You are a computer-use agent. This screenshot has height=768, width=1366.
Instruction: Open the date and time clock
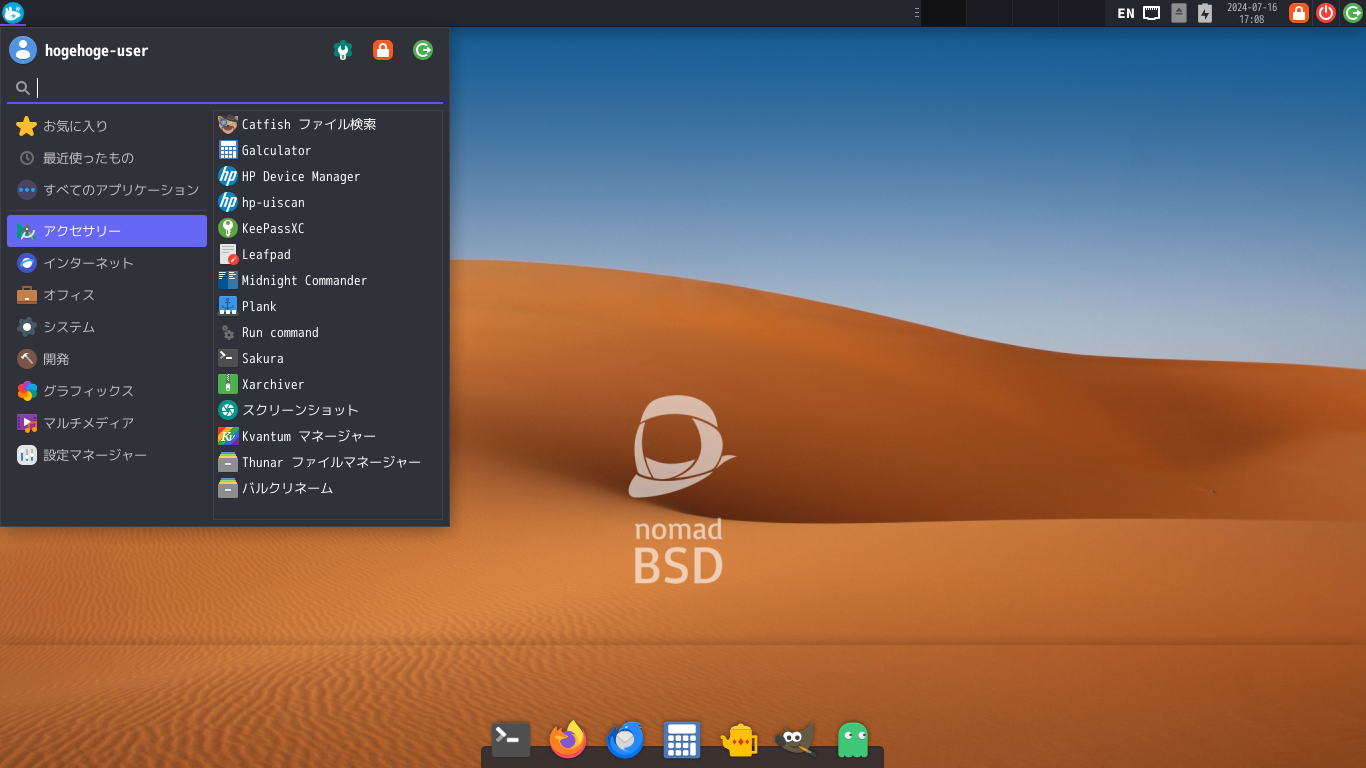[1252, 13]
